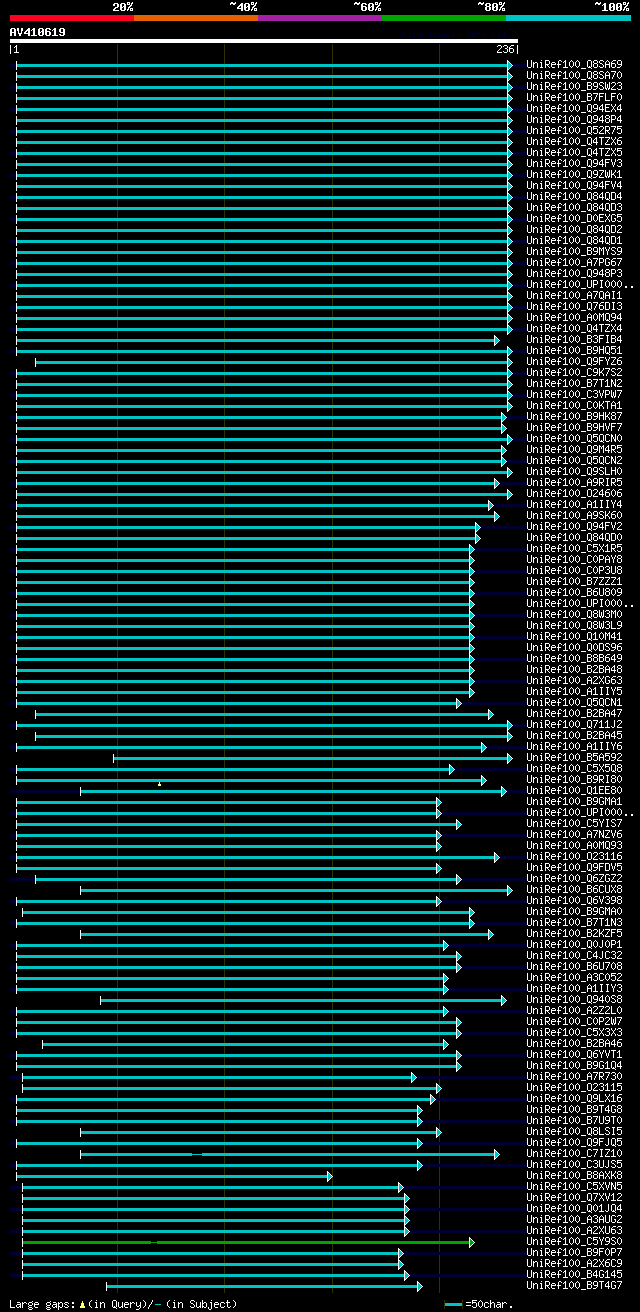Open hit UniRef100_B5A592
This screenshot has height=1312, width=640.
pos(574,757)
